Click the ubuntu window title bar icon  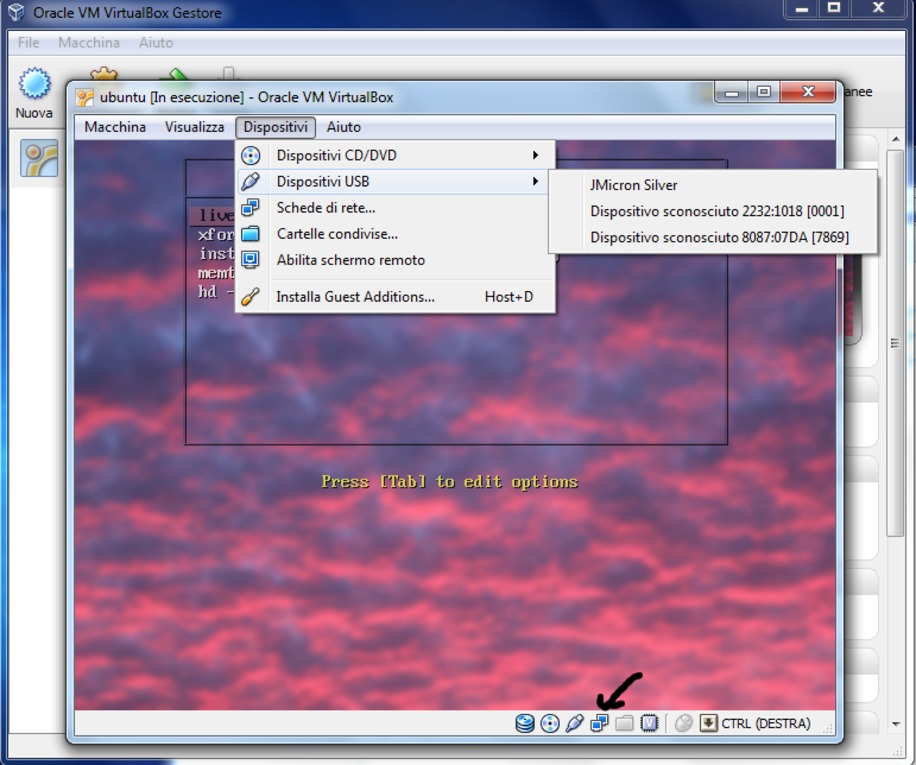[x=85, y=98]
